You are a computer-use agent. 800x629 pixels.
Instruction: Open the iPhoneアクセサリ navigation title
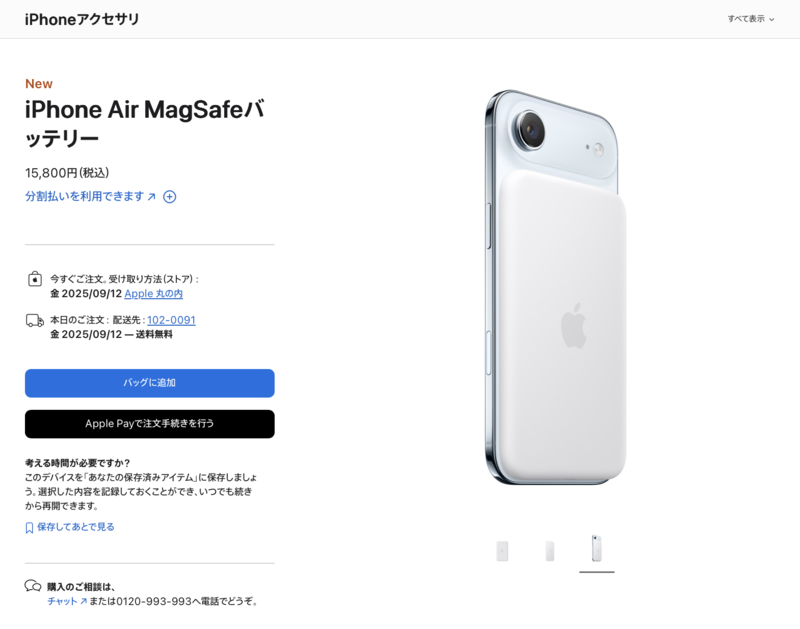(x=82, y=19)
